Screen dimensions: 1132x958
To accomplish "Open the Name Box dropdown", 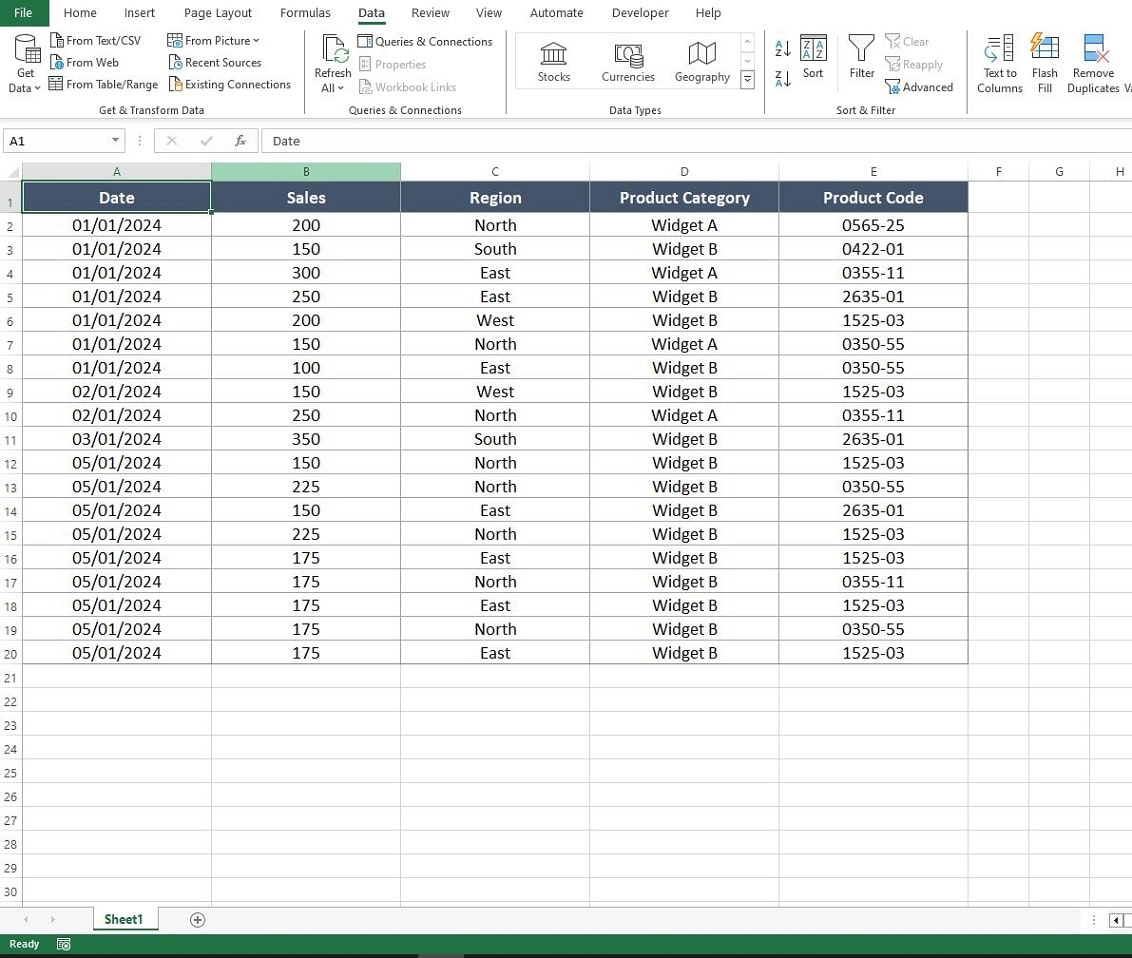I will pos(114,140).
